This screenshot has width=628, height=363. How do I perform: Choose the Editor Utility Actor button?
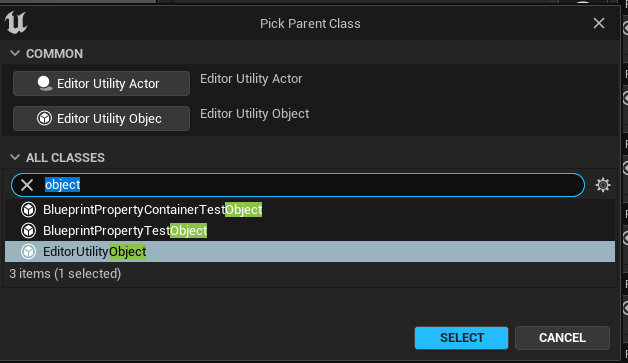point(101,83)
